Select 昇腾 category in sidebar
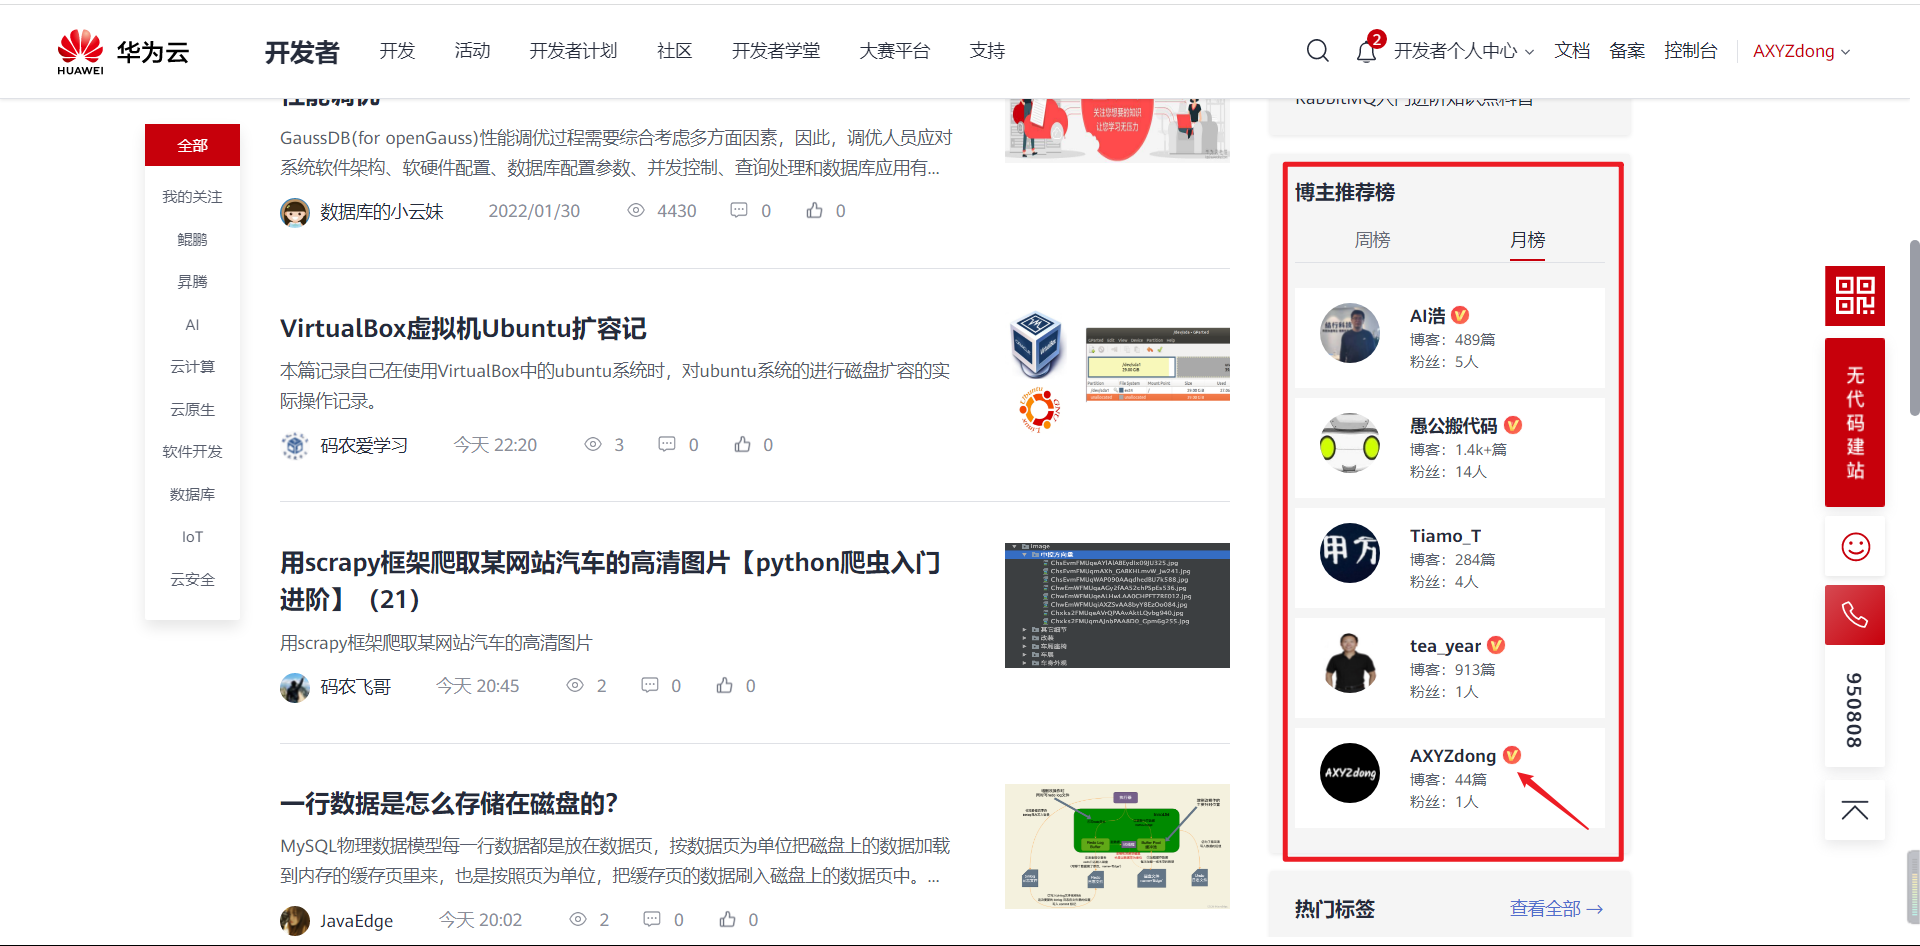 [x=192, y=282]
